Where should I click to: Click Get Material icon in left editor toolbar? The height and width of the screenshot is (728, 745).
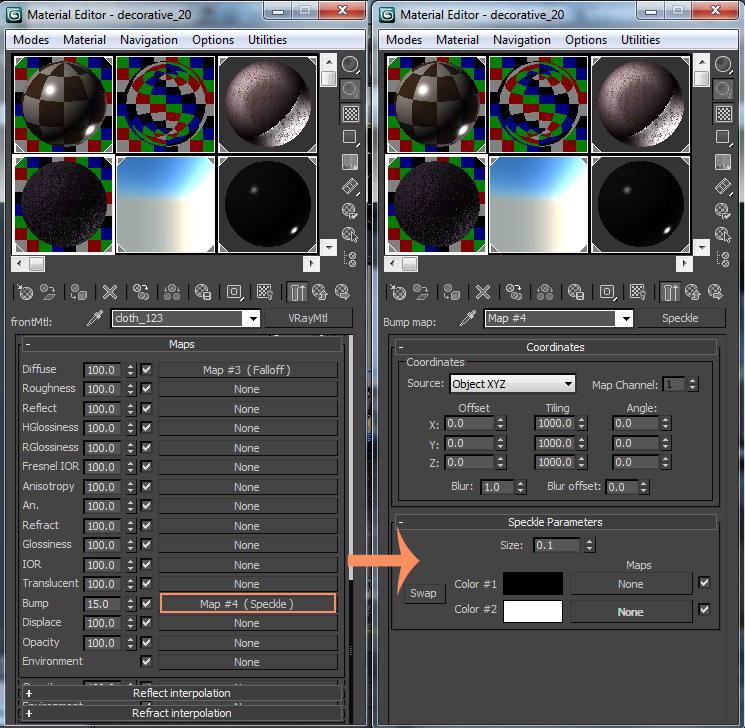[x=27, y=292]
